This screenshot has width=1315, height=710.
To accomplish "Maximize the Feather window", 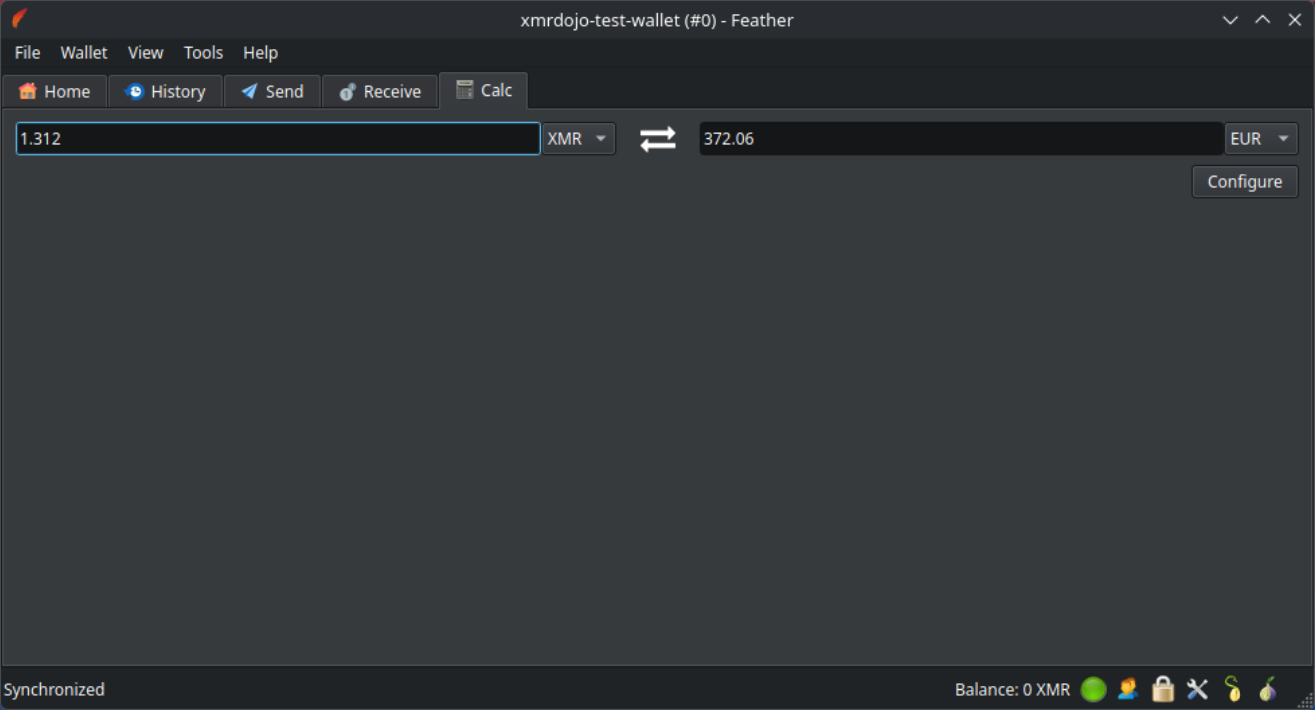I will click(x=1263, y=19).
